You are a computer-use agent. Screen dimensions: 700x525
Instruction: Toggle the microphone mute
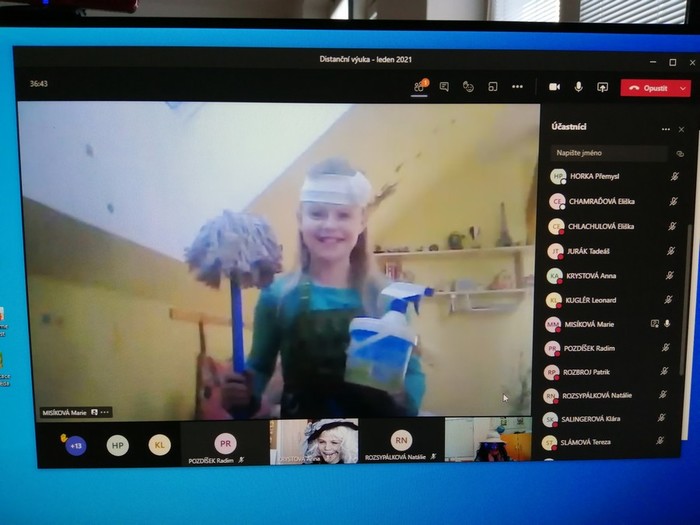pos(578,87)
